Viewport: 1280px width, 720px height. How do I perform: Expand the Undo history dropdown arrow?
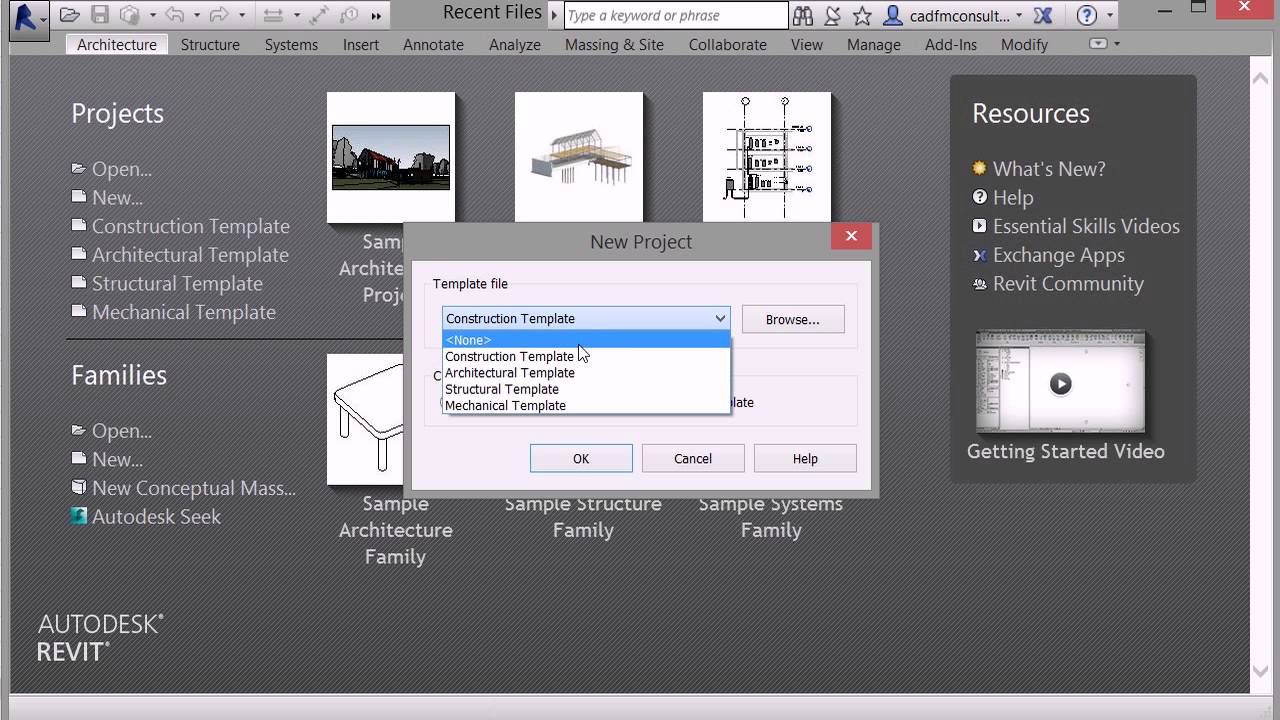196,16
